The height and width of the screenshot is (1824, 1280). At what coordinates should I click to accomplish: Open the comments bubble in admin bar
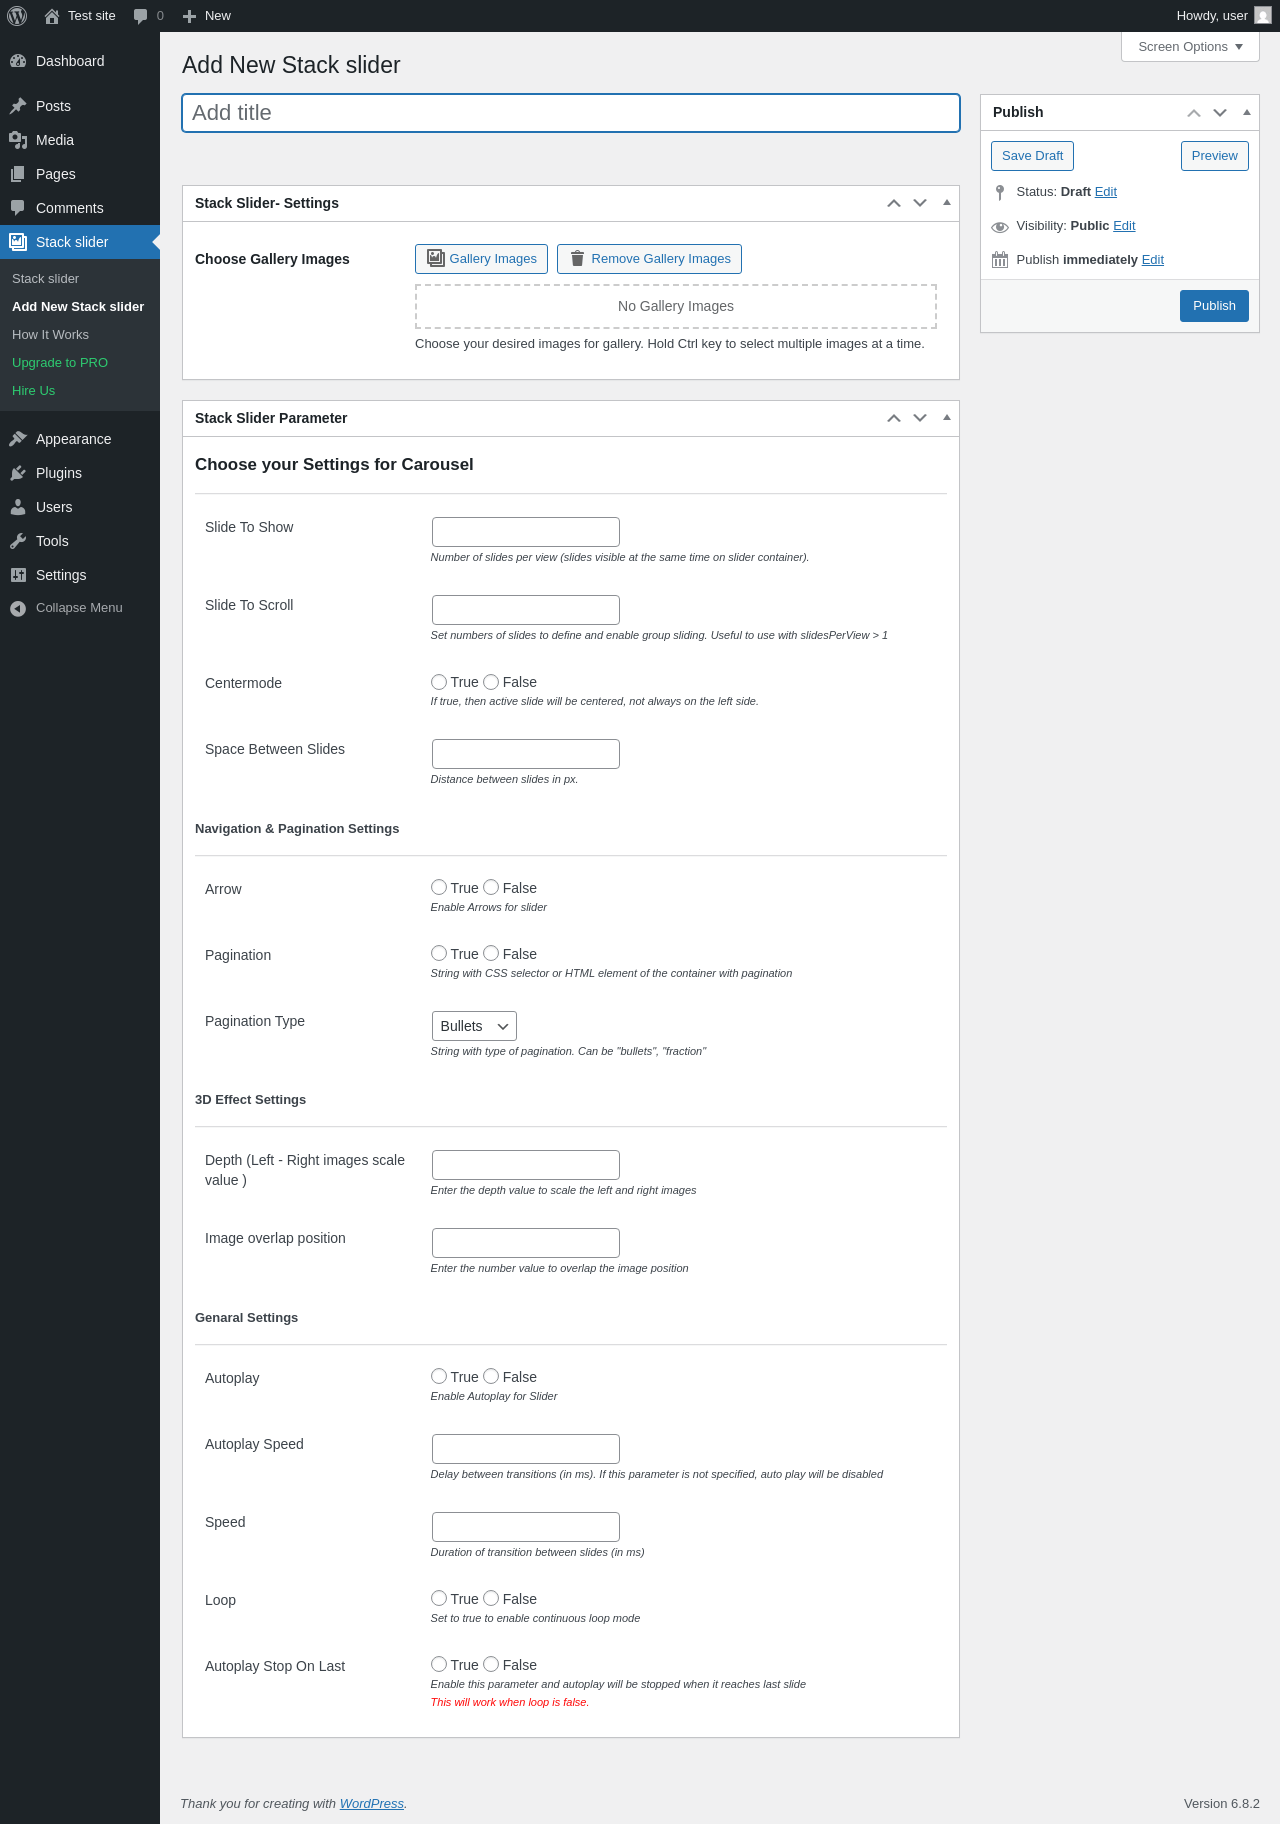(140, 16)
